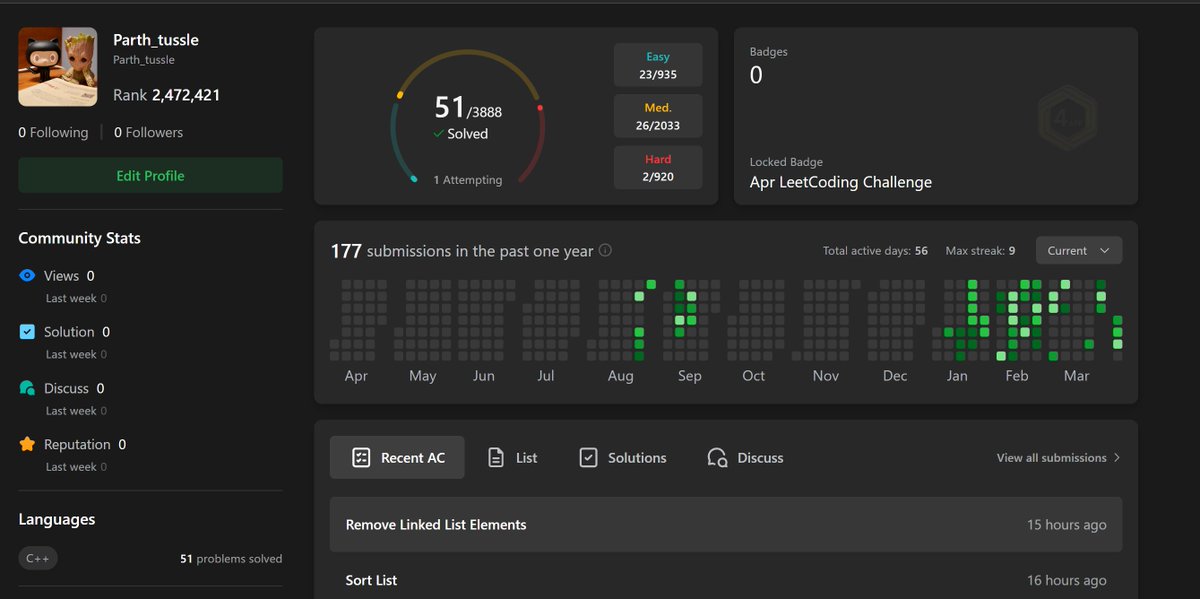Click the 16 hours ago timestamp
The width and height of the screenshot is (1200, 599).
tap(1067, 580)
